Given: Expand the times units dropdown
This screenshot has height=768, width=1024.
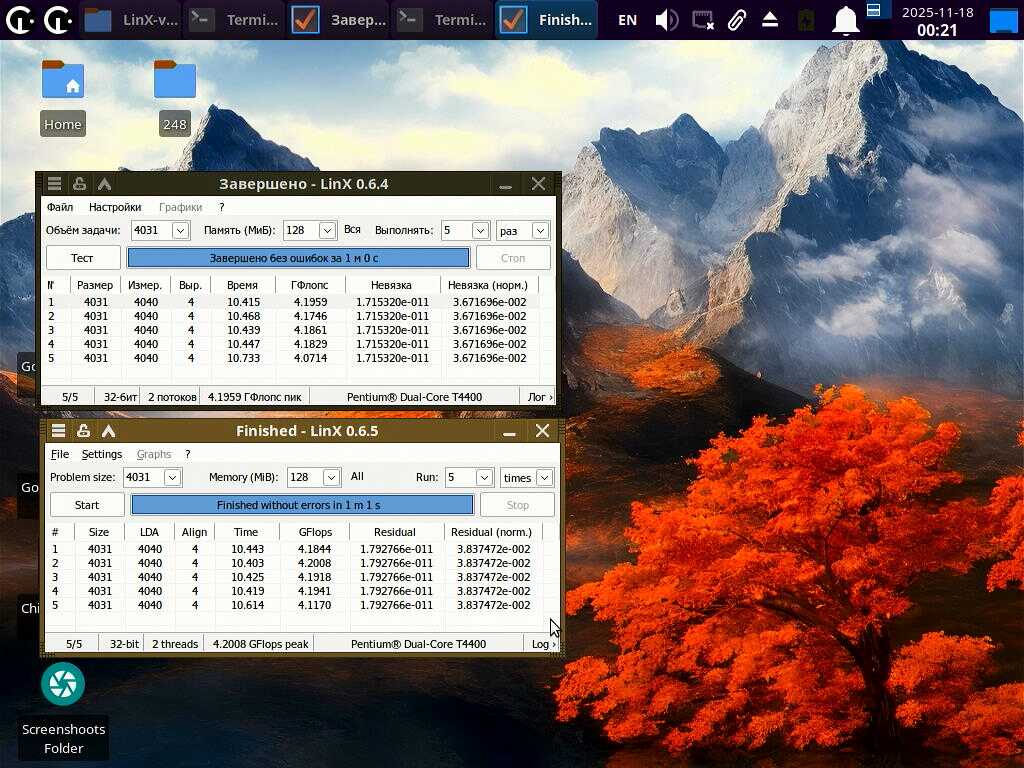Looking at the screenshot, I should [544, 477].
